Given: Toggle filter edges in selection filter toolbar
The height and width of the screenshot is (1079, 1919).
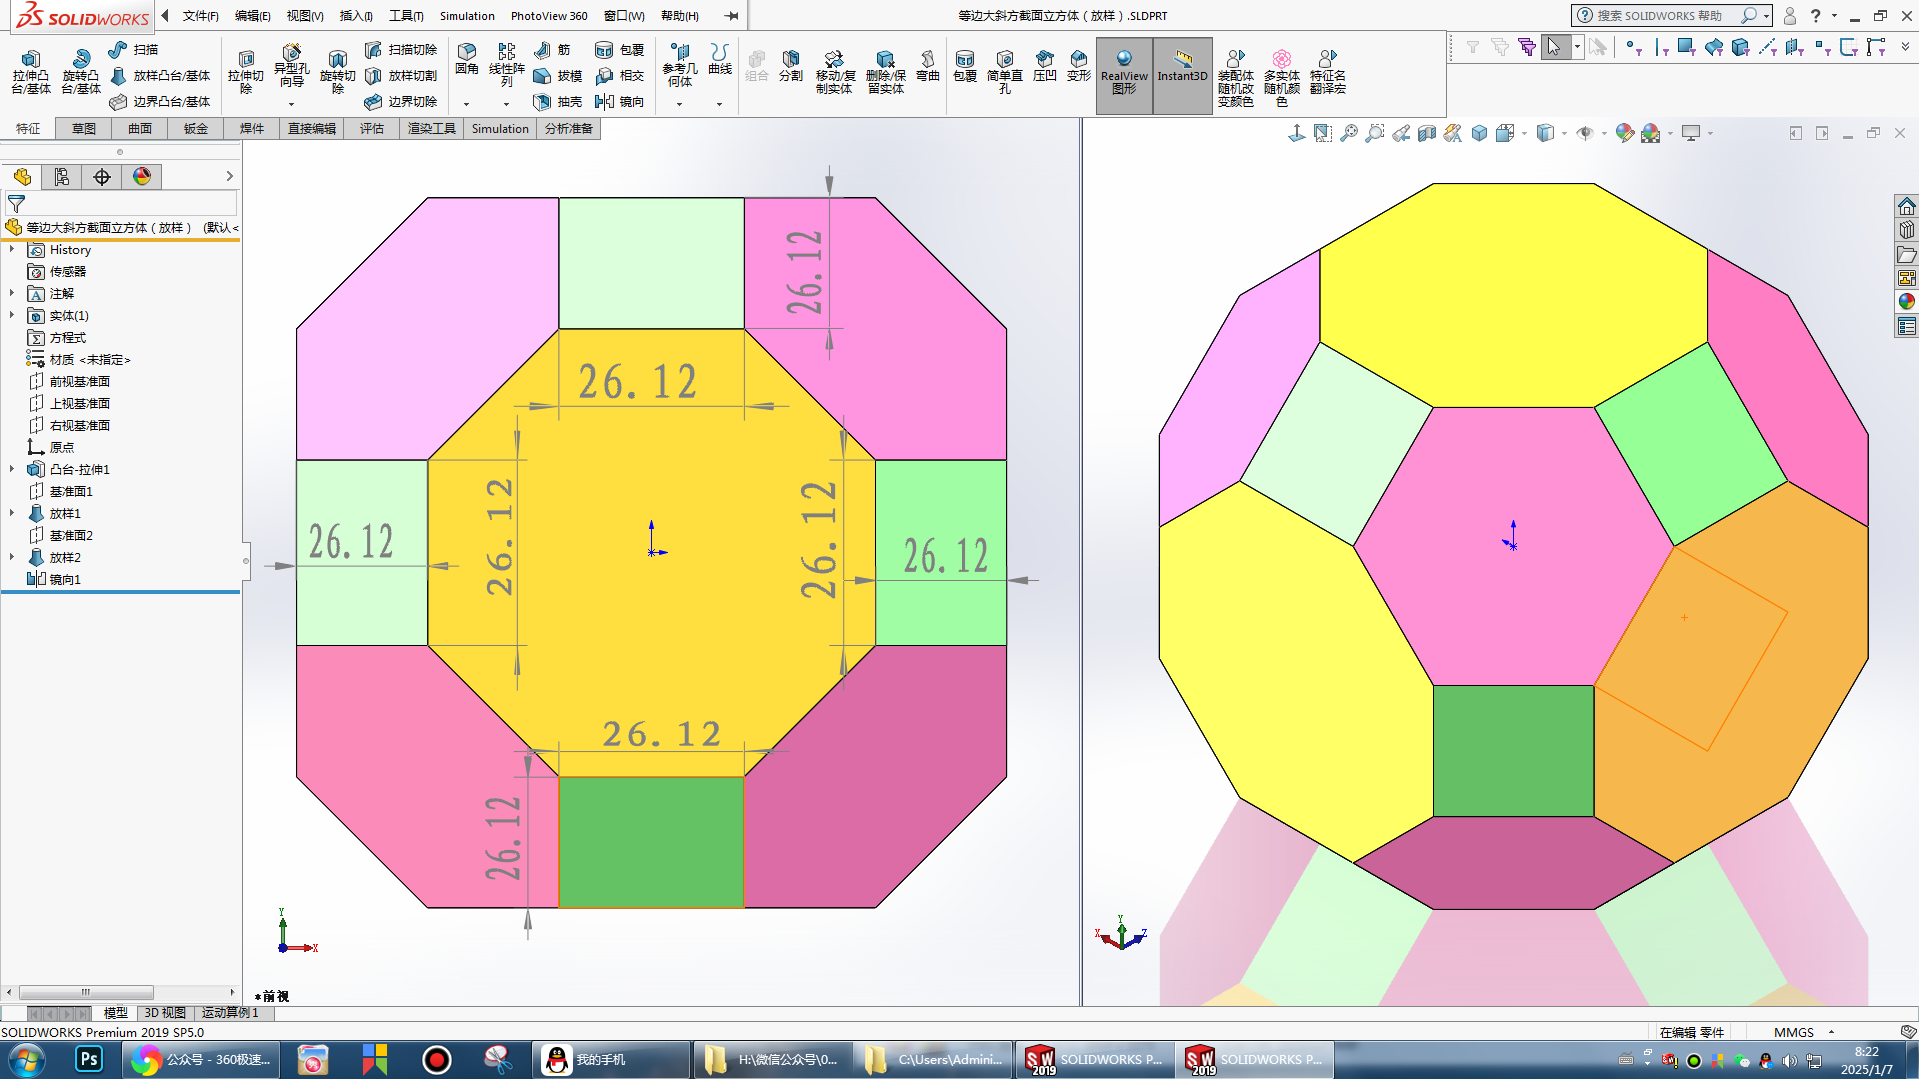Looking at the screenshot, I should (x=1661, y=47).
